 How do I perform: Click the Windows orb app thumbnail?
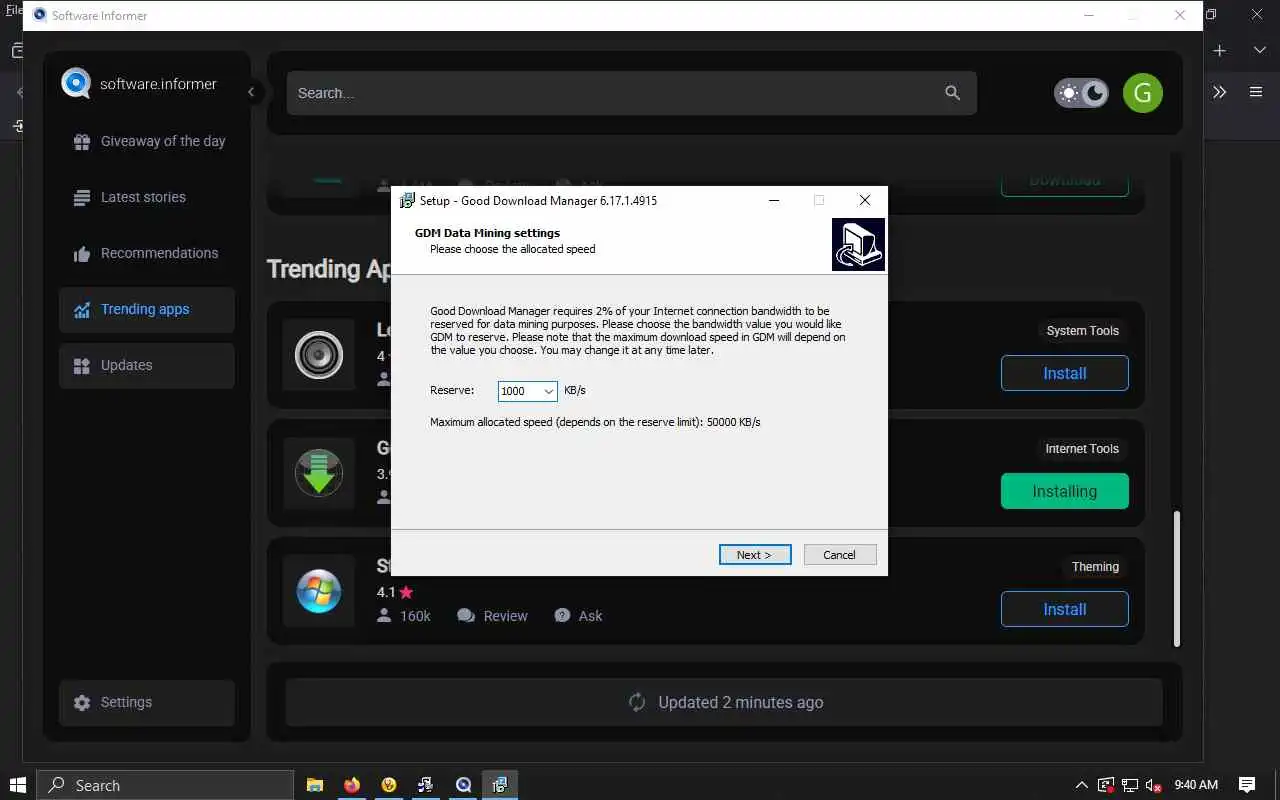319,591
